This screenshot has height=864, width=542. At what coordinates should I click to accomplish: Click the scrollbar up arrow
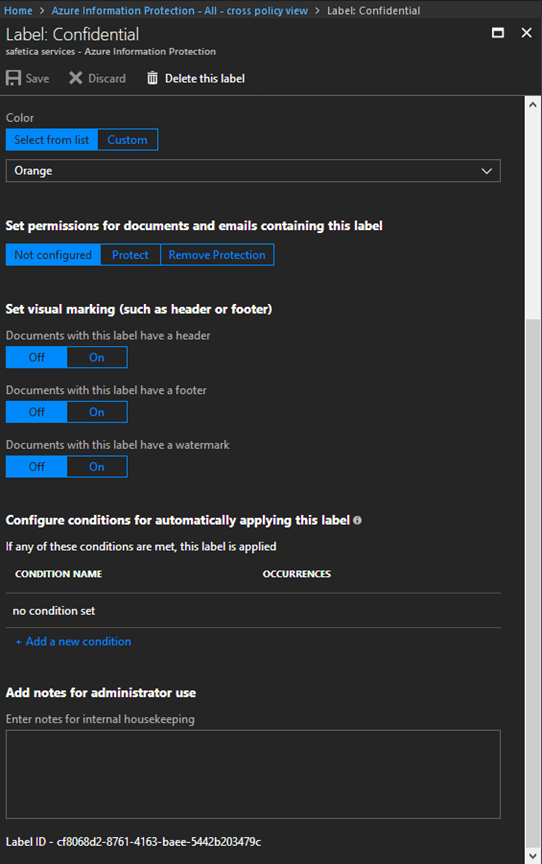533,104
